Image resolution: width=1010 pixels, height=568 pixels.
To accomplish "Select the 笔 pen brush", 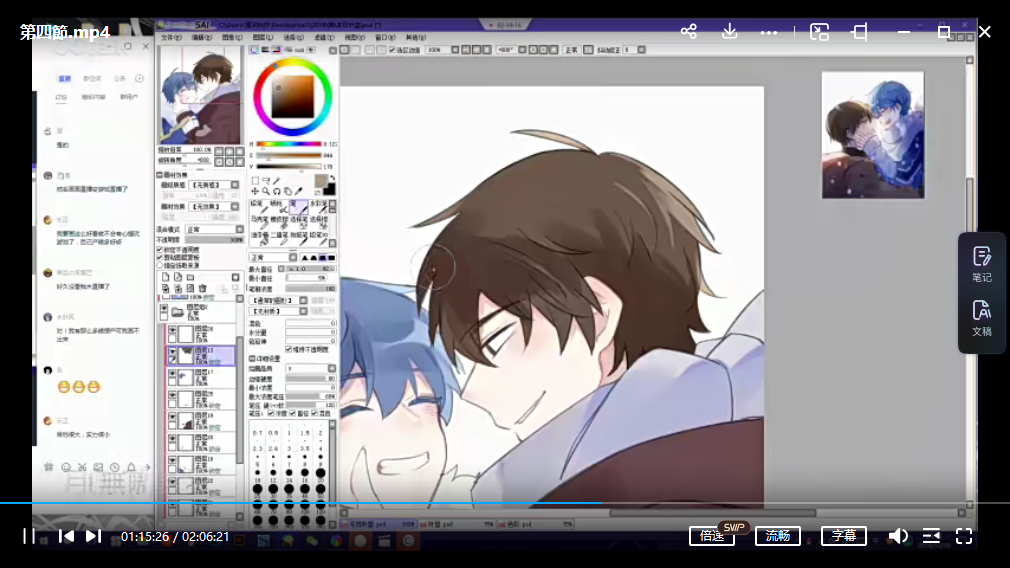I will pyautogui.click(x=297, y=207).
